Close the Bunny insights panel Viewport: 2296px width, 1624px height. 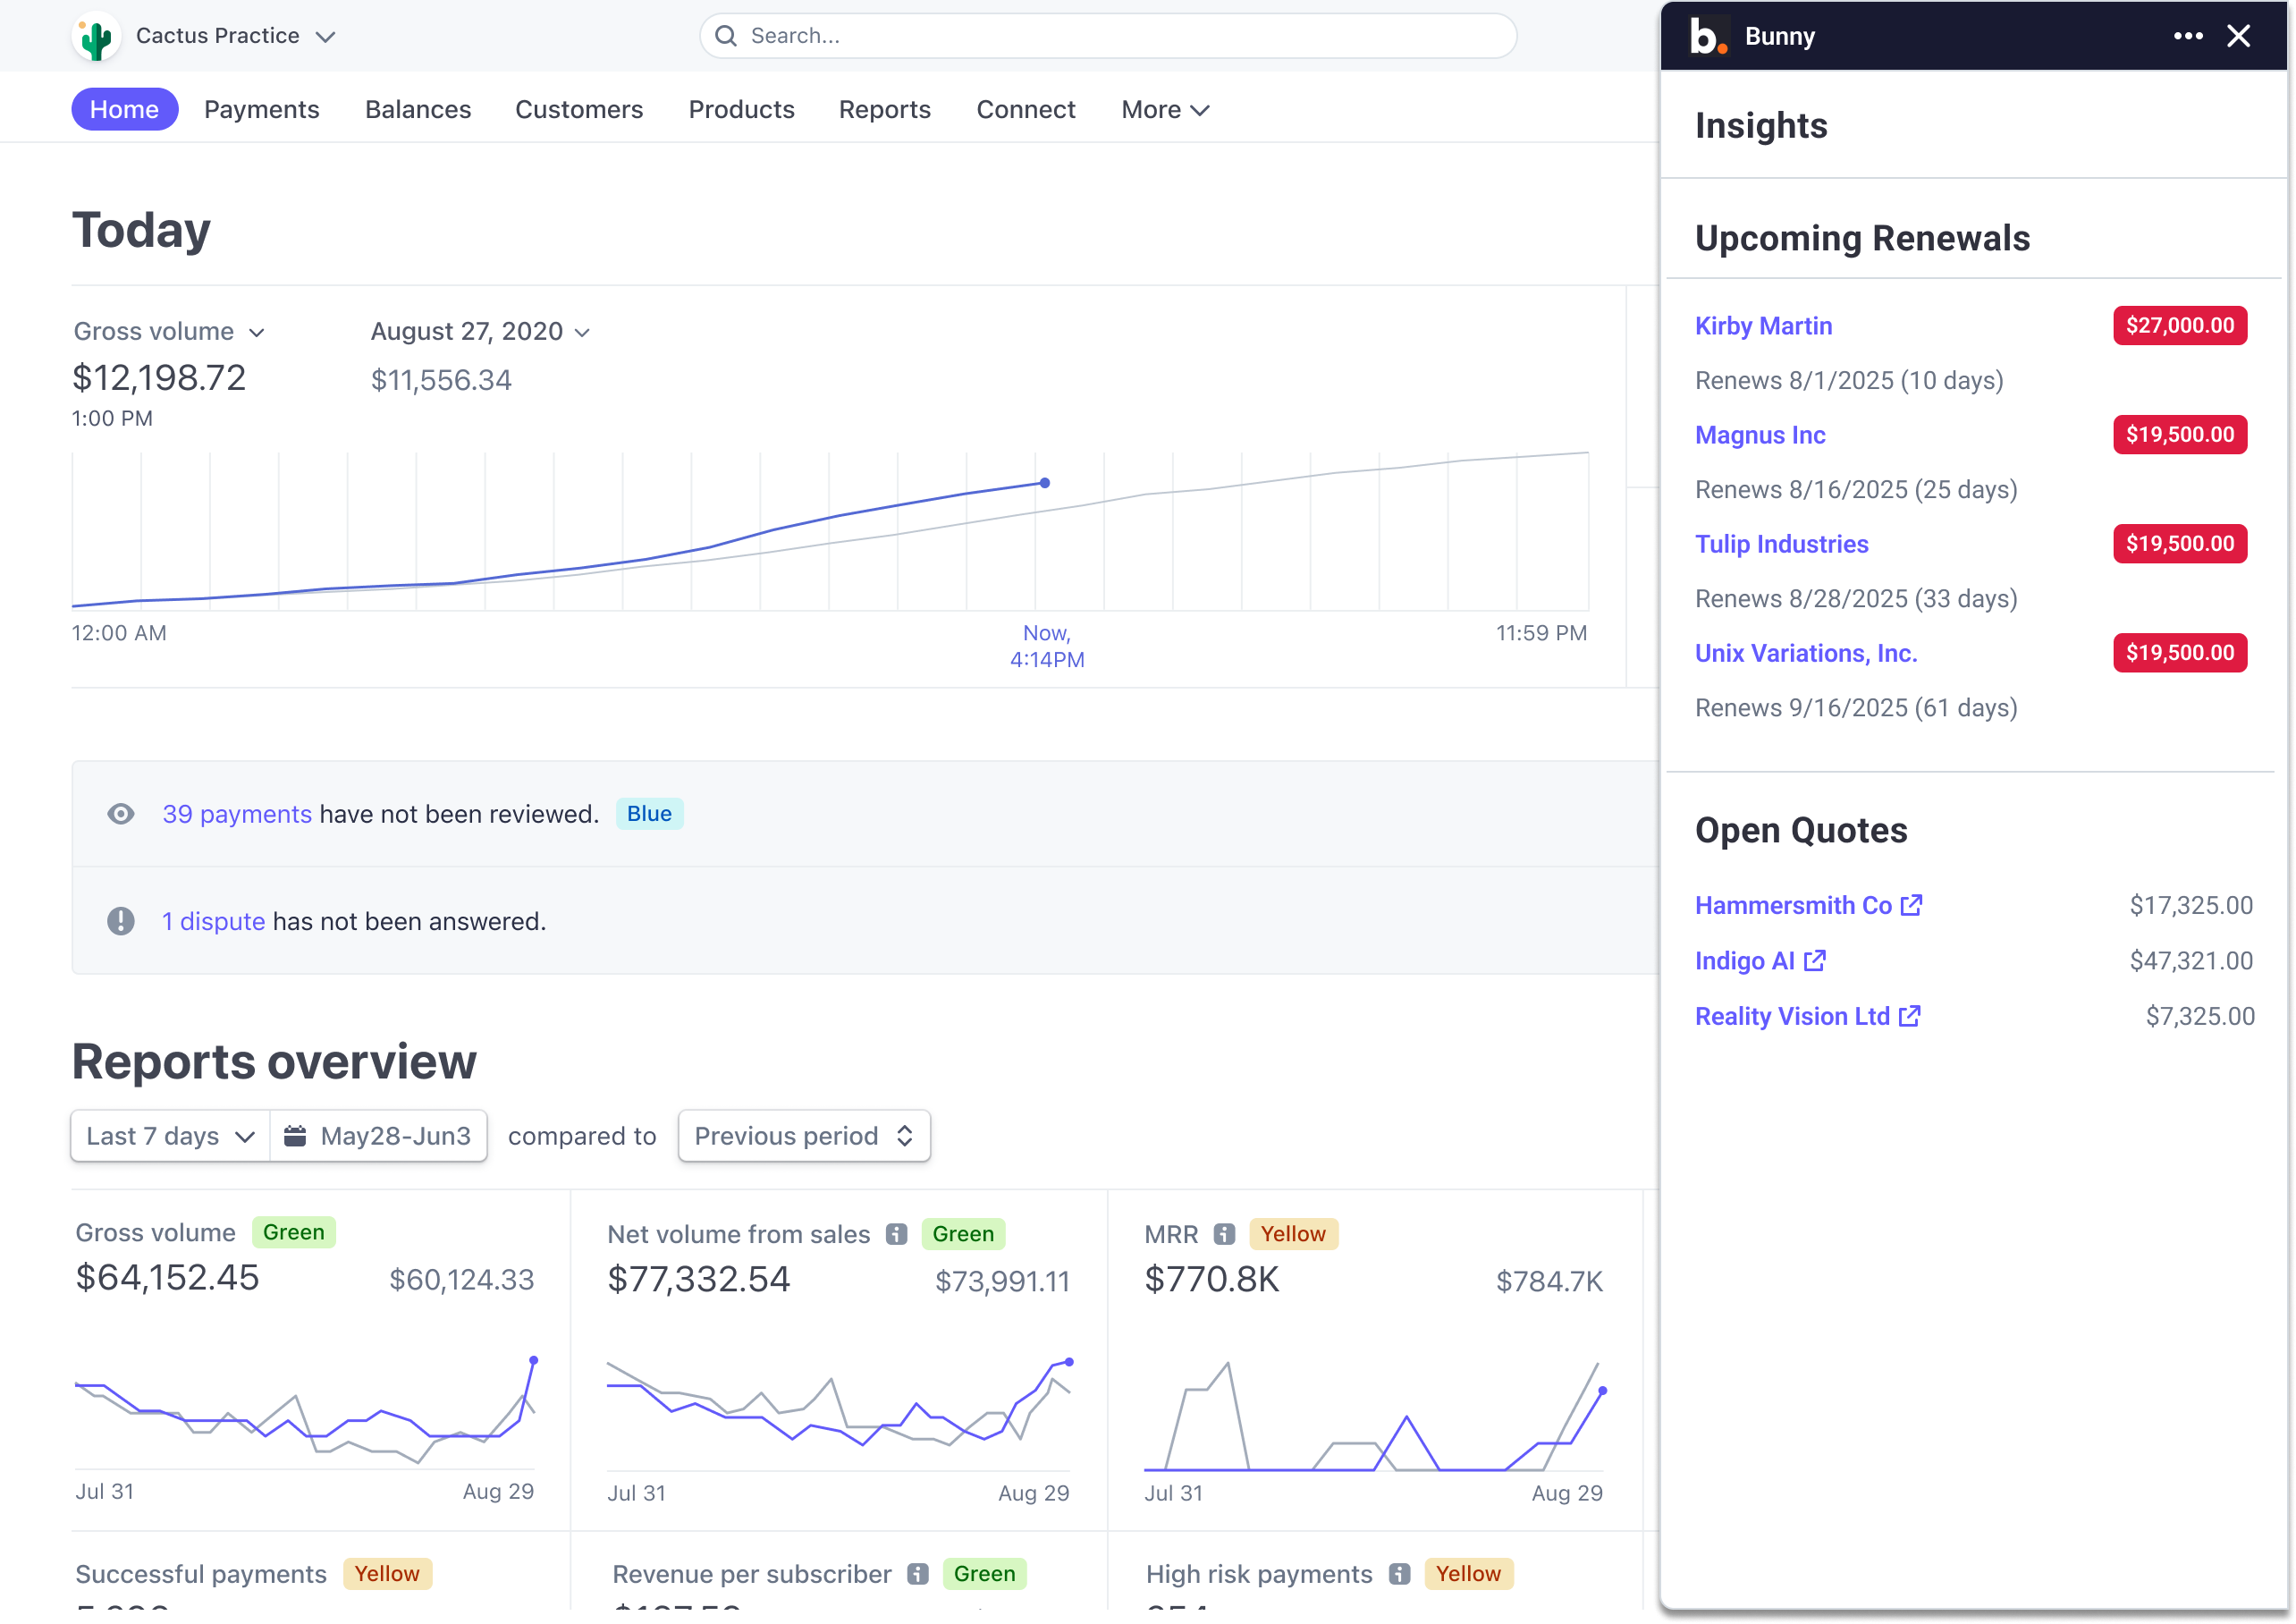tap(2239, 36)
